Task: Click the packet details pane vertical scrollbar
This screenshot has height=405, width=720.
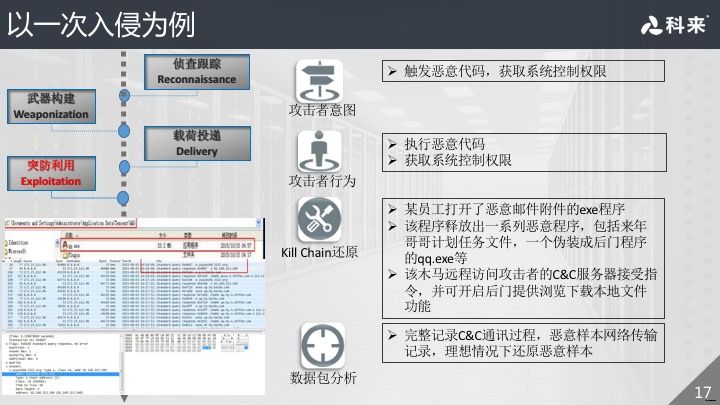Action: pos(121,364)
